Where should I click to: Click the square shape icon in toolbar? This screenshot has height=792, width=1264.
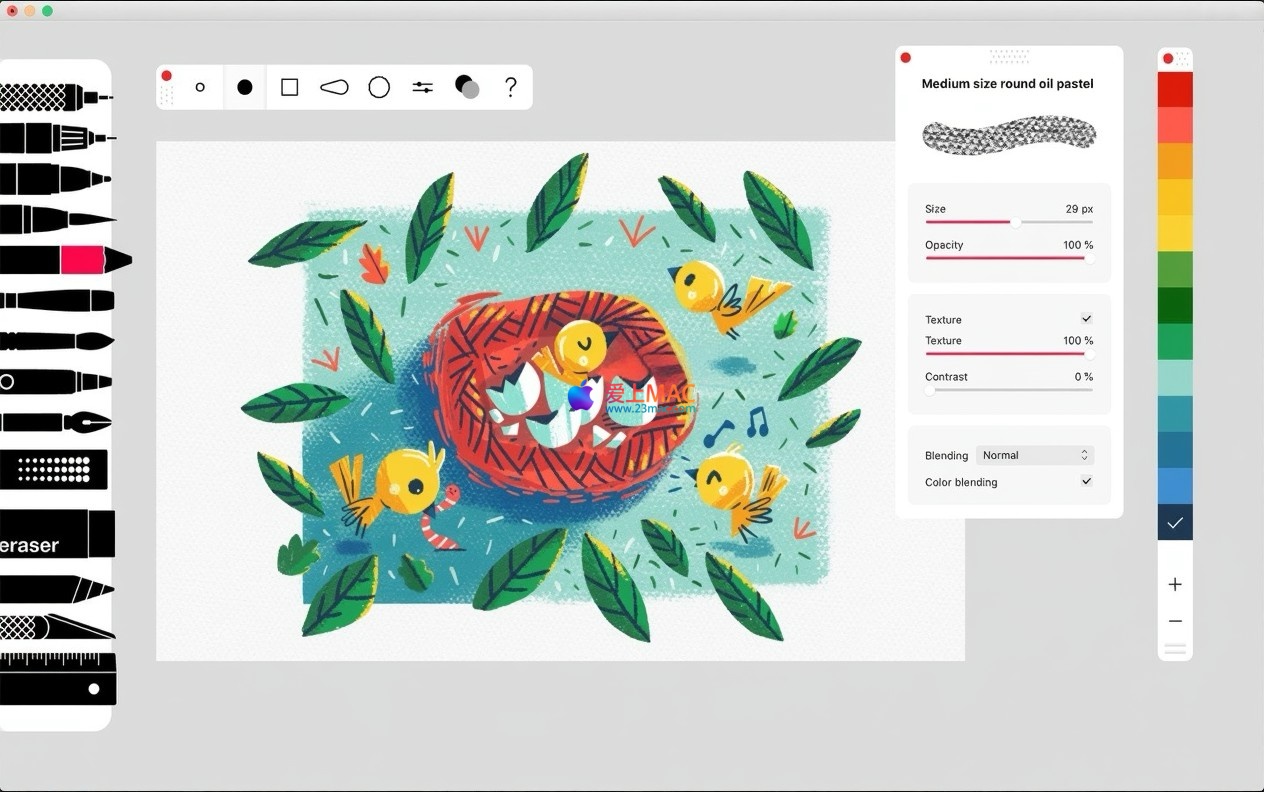point(290,88)
